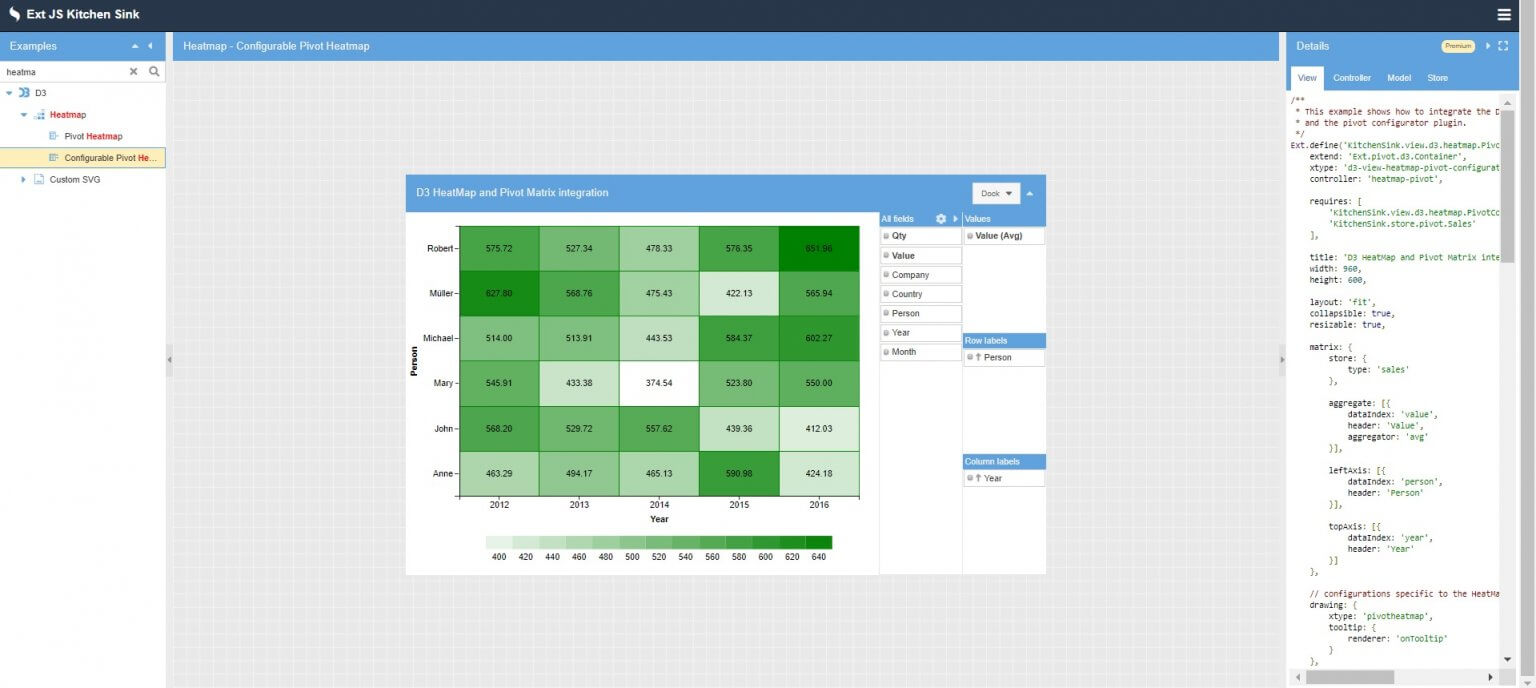1536x688 pixels.
Task: Click the Premium badge in Details header
Action: pos(1457,45)
